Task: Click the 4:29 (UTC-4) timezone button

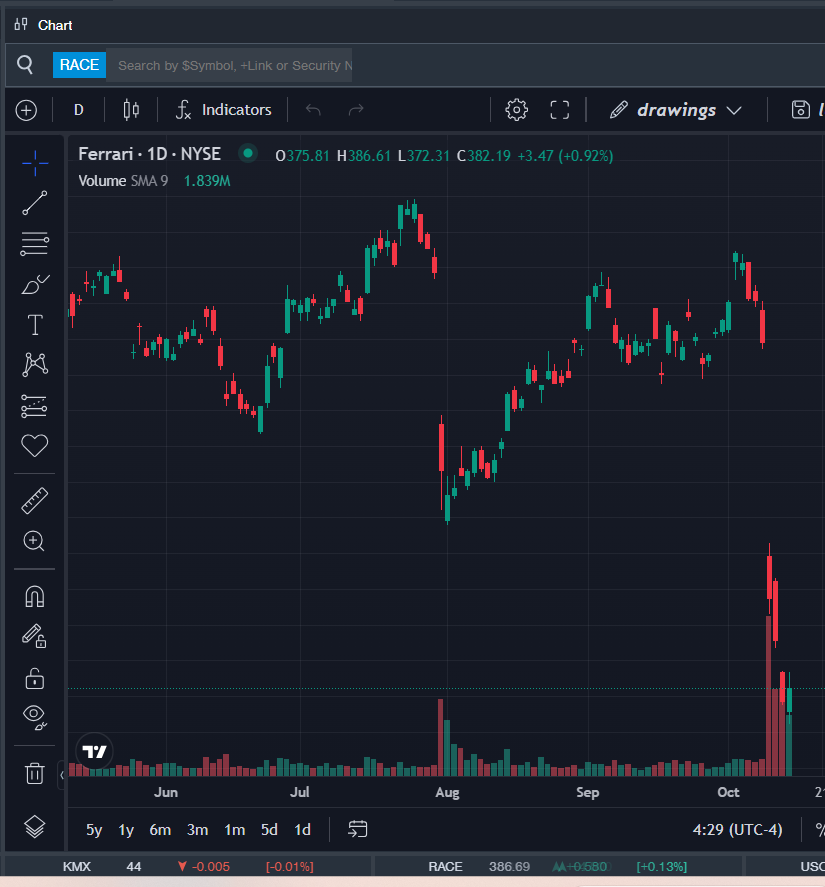Action: [x=737, y=830]
